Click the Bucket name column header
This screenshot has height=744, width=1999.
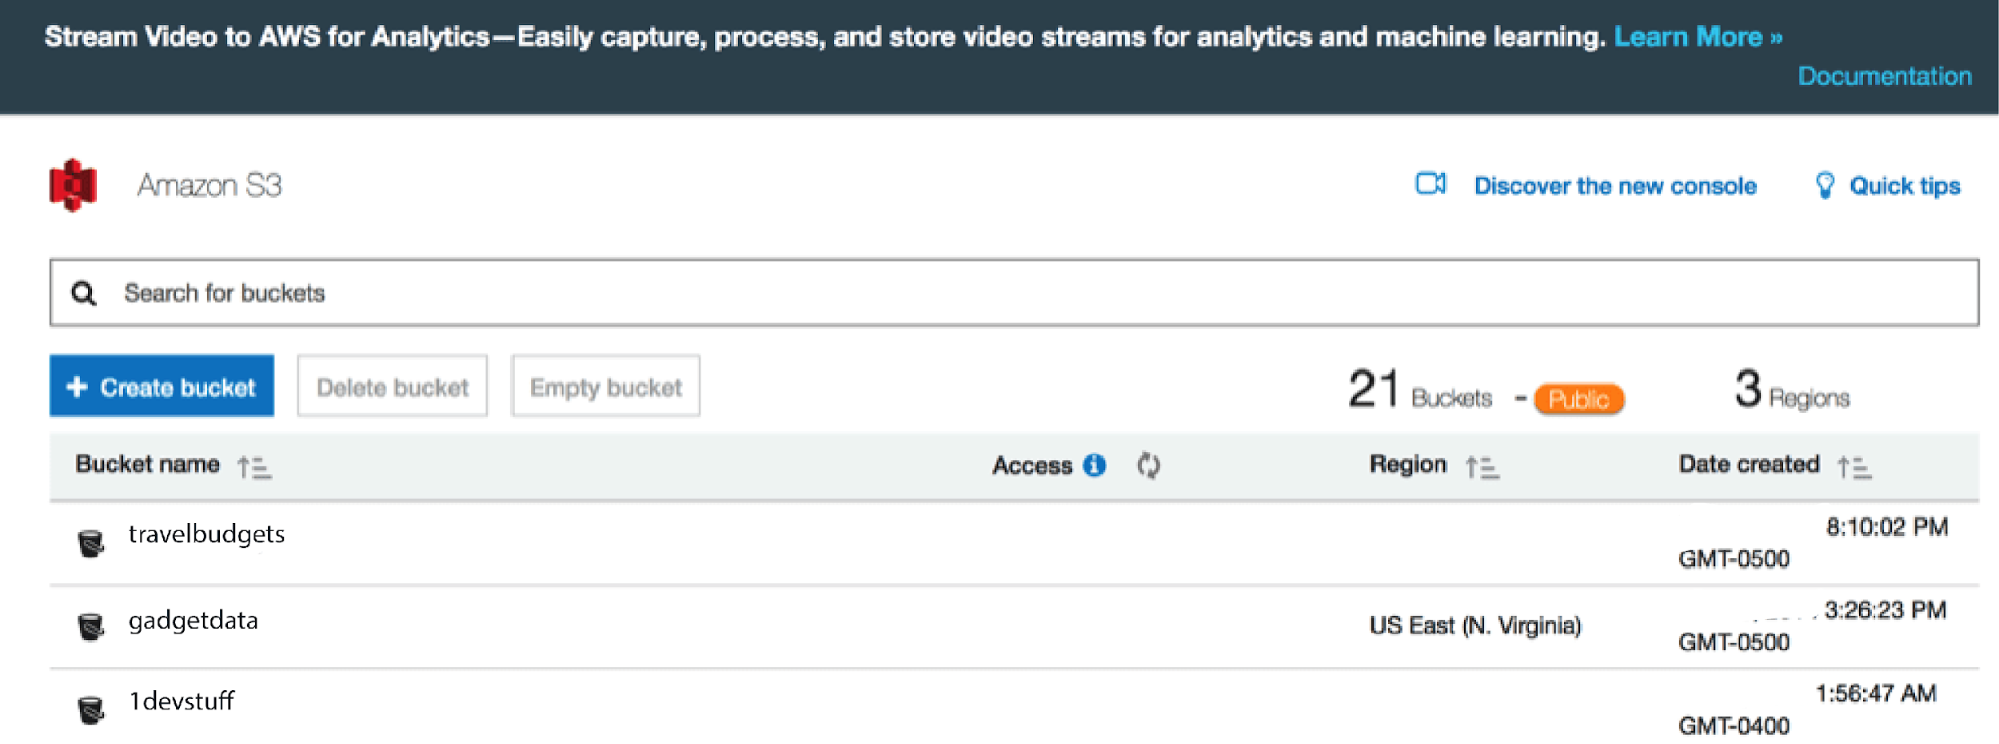tap(148, 464)
